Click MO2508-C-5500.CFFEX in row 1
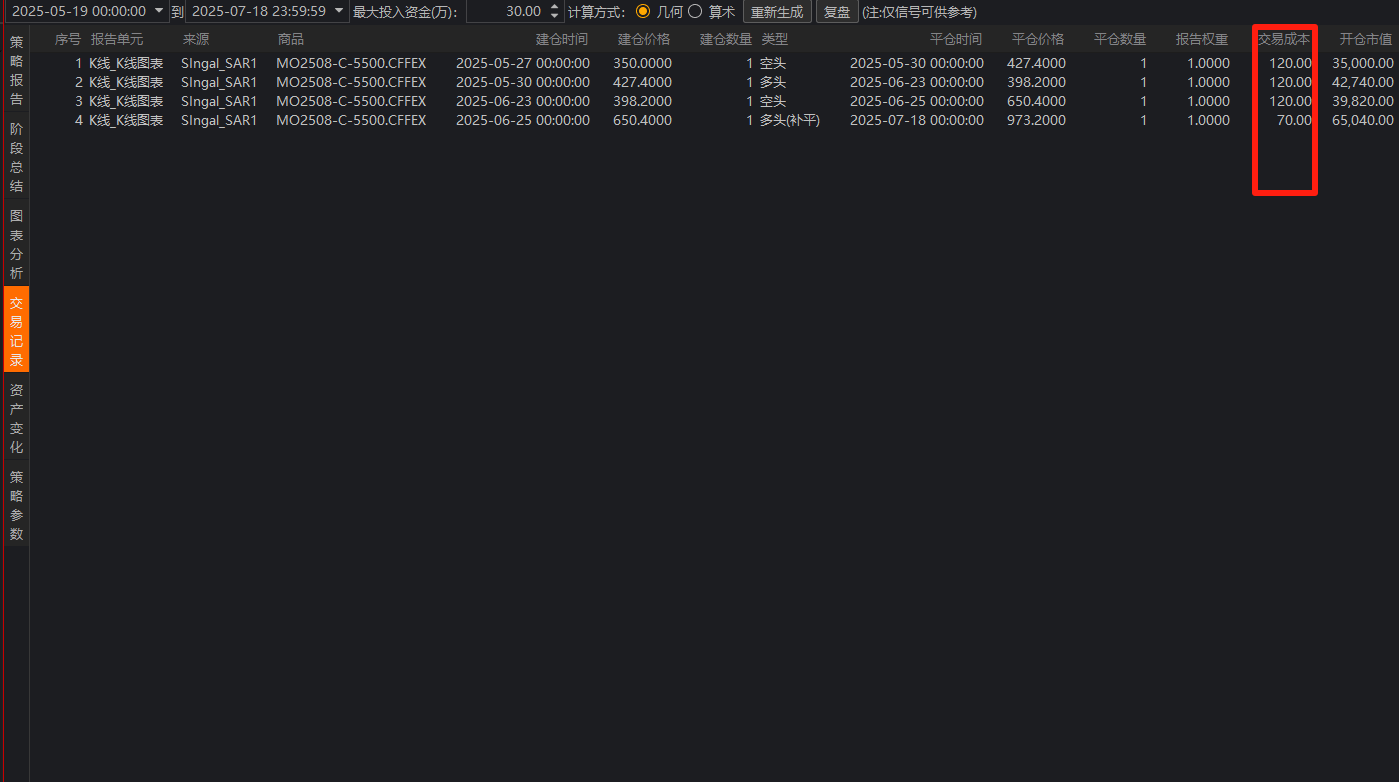1399x782 pixels. (351, 63)
